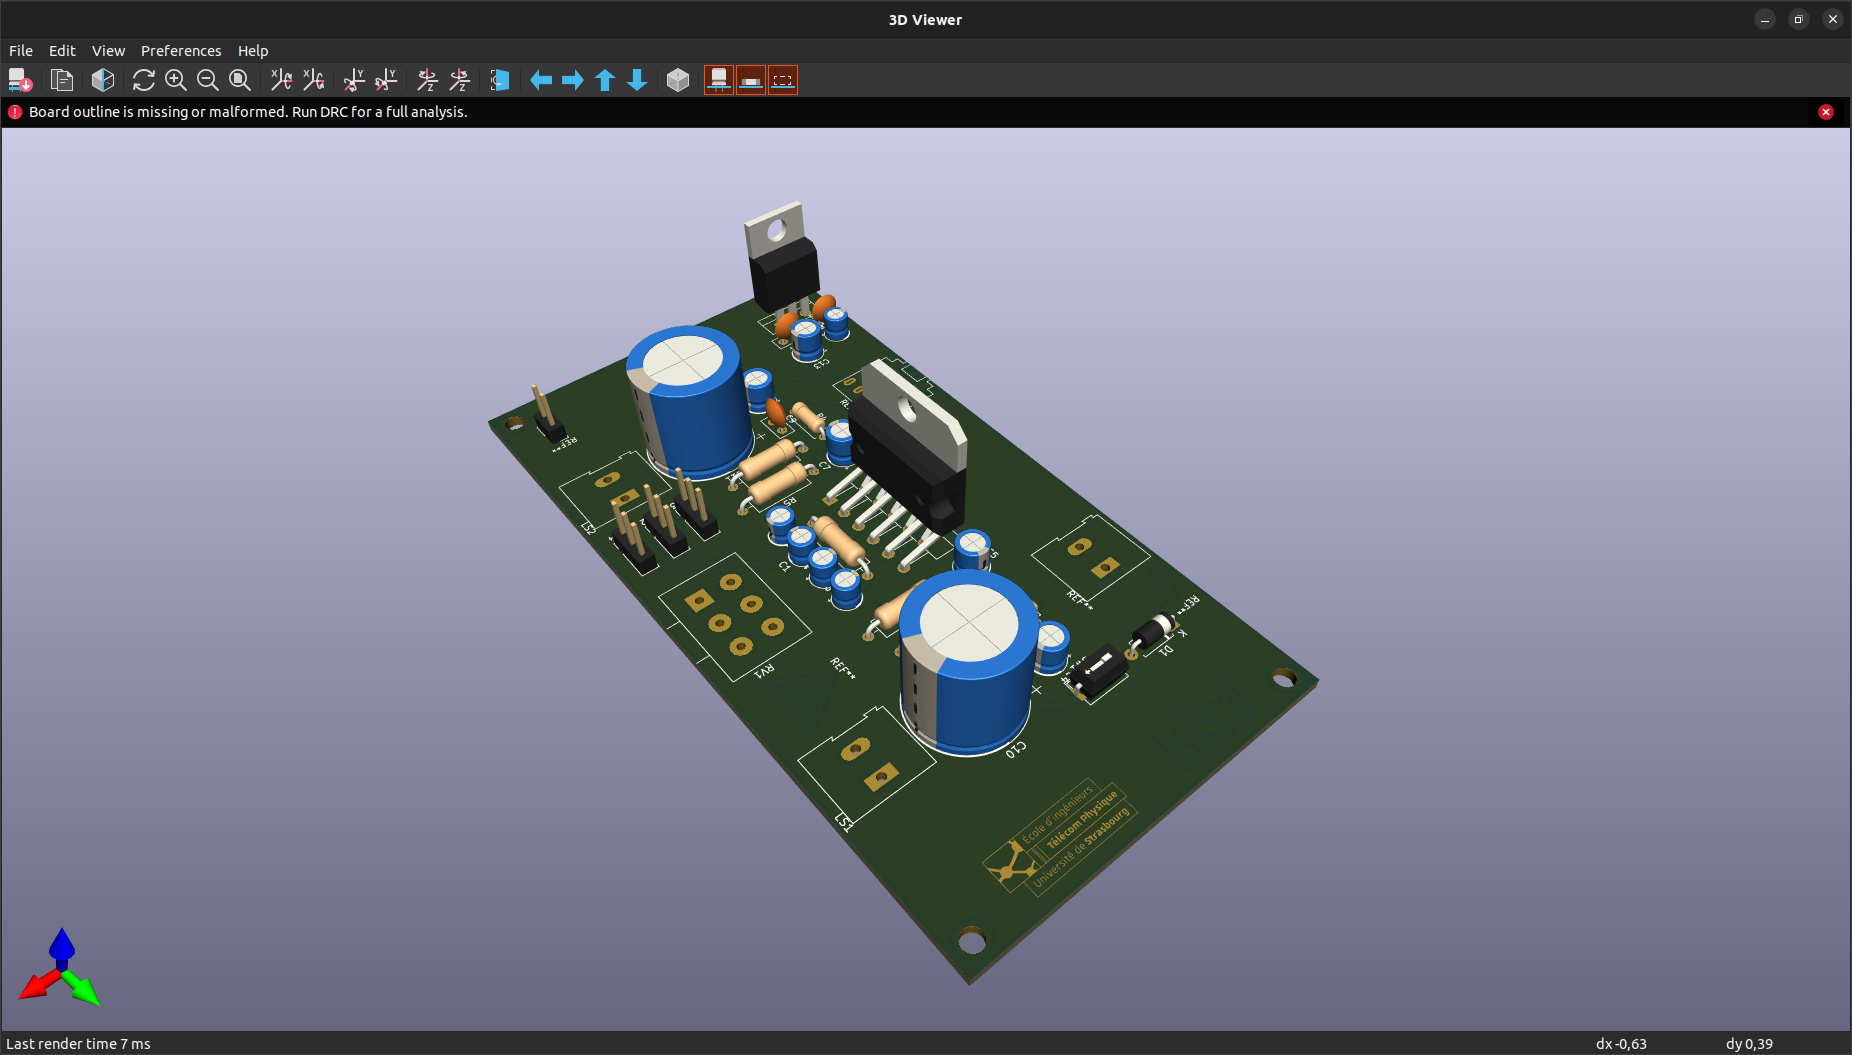This screenshot has height=1055, width=1852.
Task: Flip the board view
Action: coord(500,80)
